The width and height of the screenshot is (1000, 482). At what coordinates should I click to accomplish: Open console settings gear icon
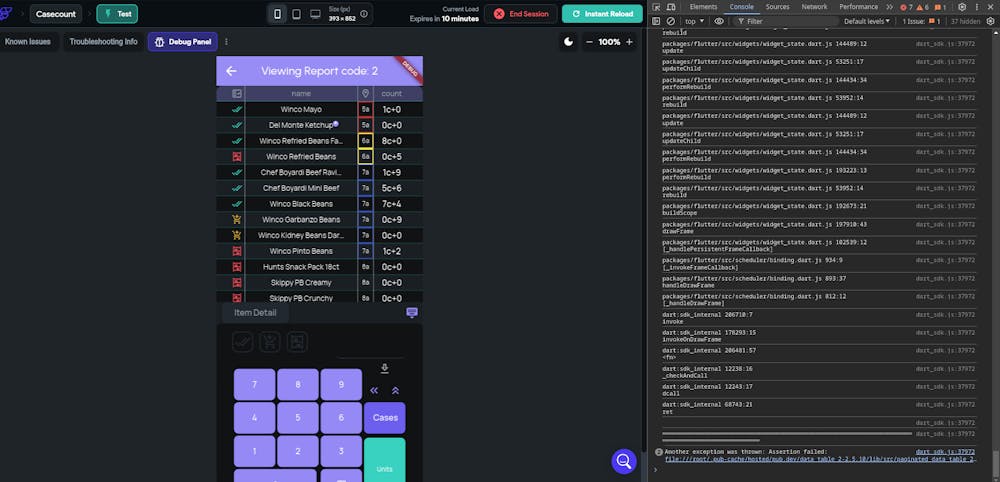tap(990, 21)
